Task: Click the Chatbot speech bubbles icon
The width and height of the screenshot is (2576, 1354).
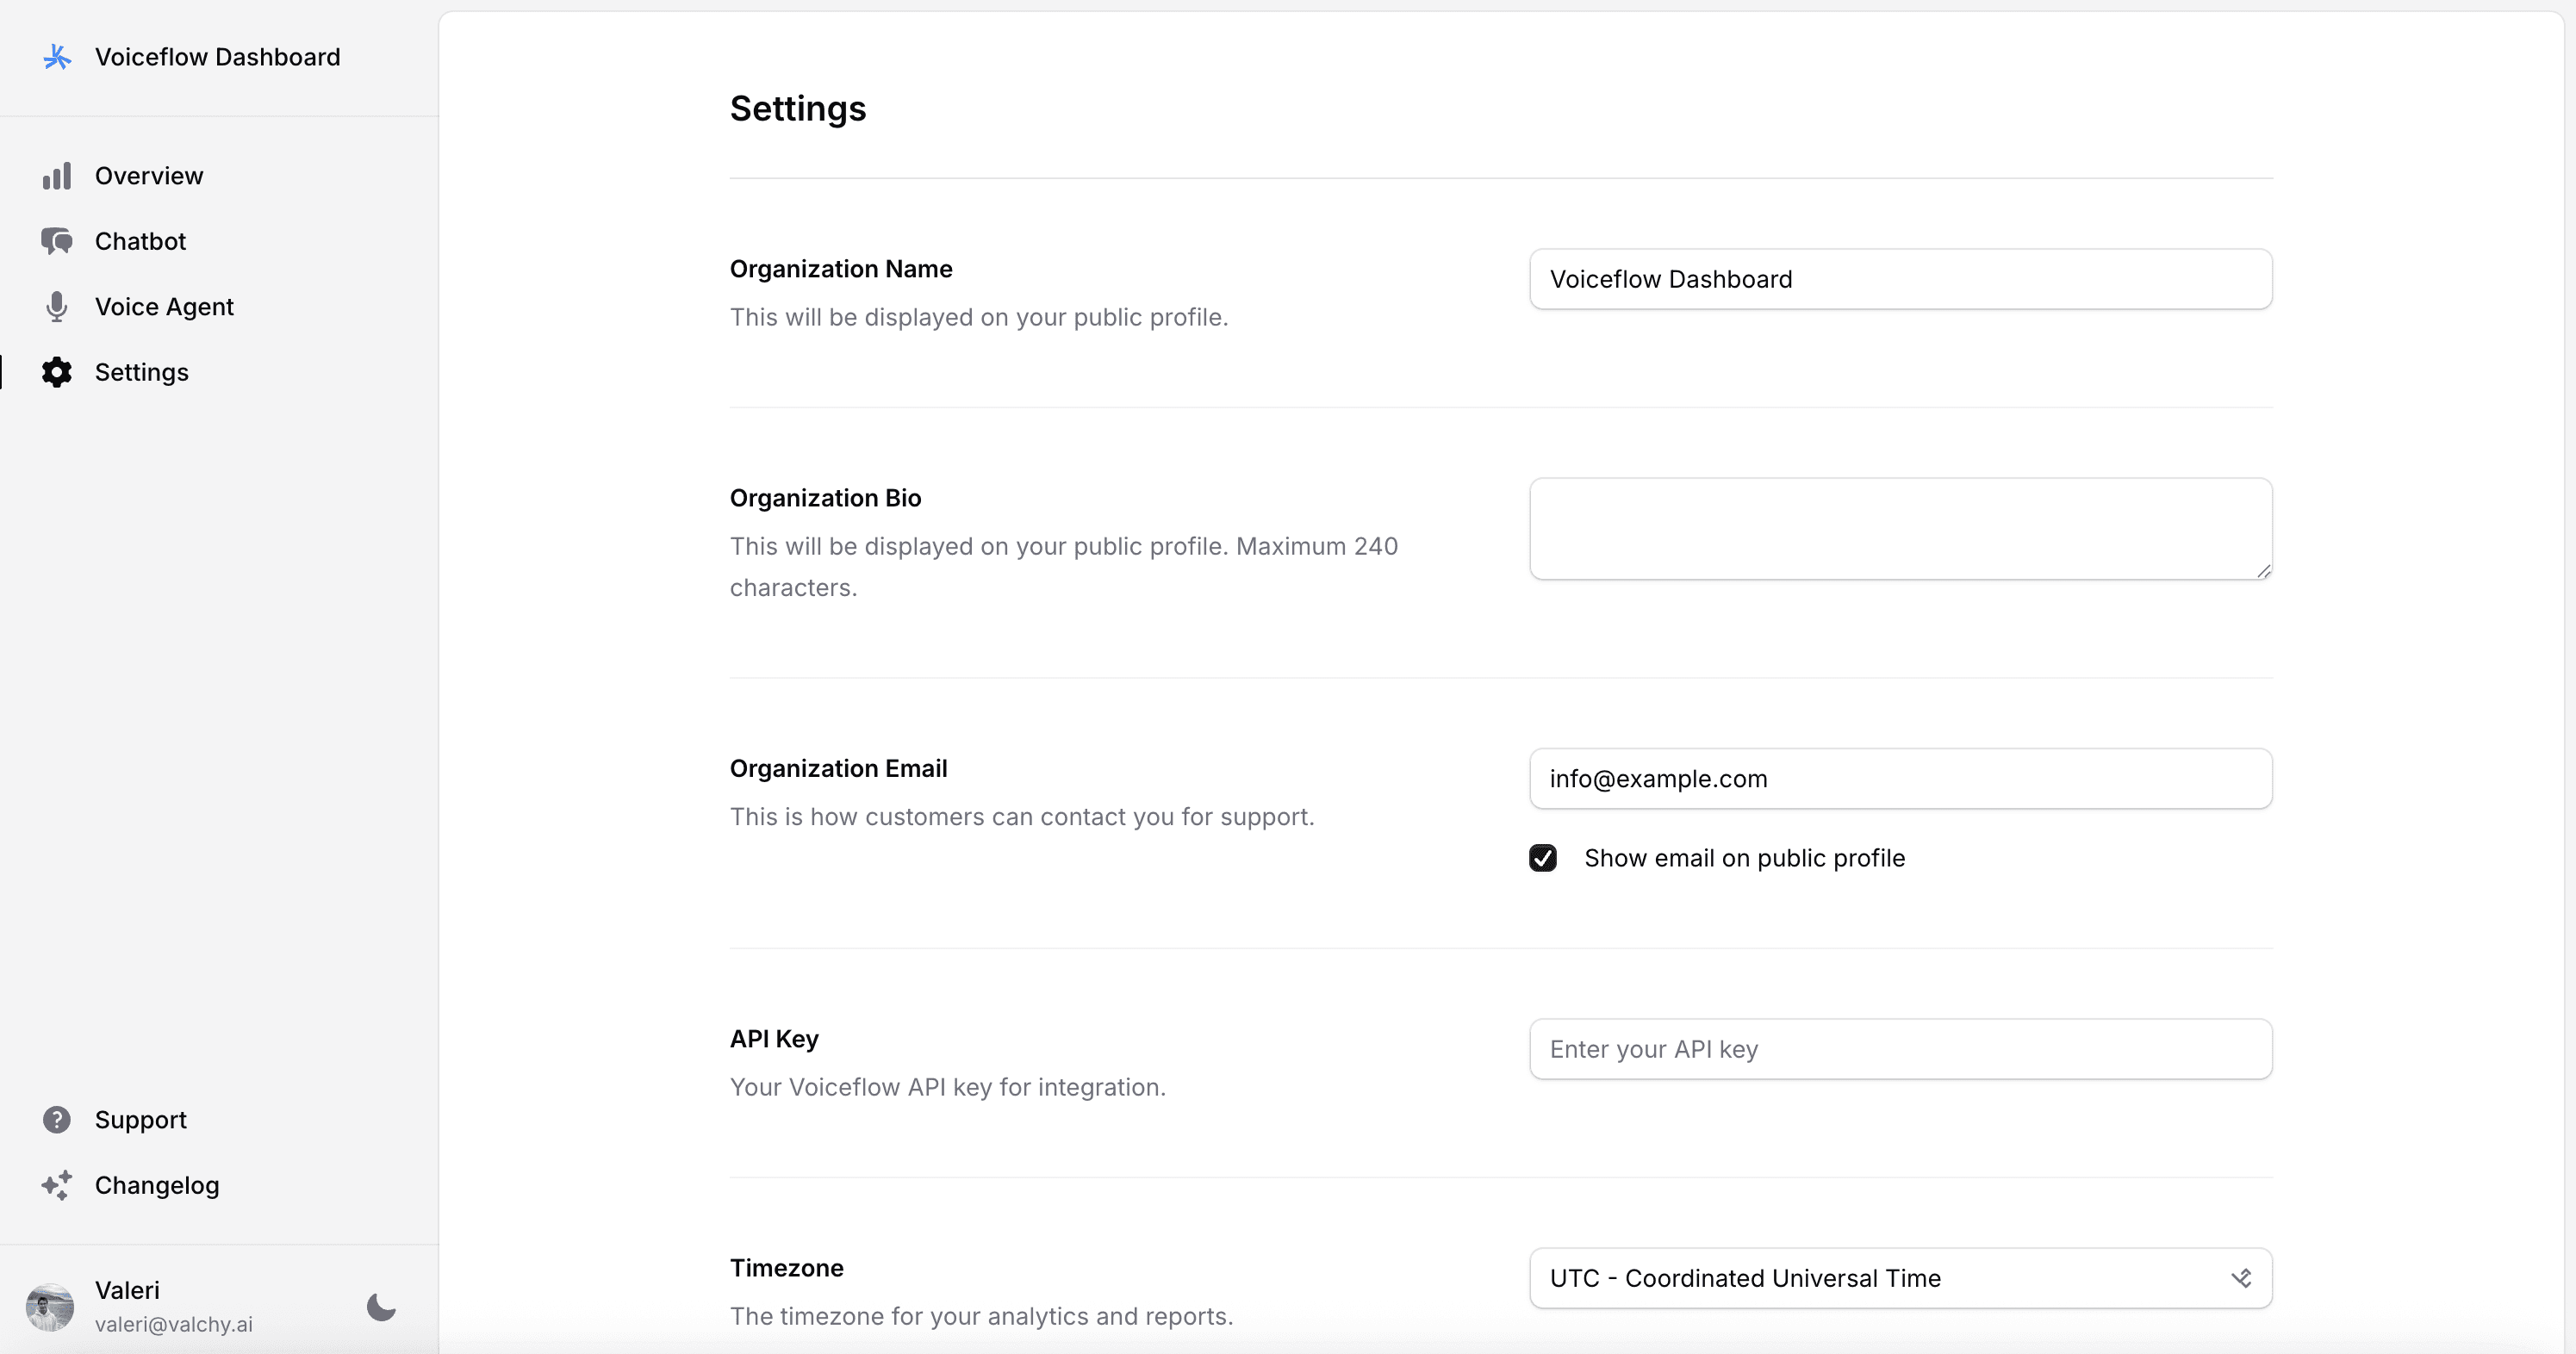Action: pyautogui.click(x=57, y=241)
